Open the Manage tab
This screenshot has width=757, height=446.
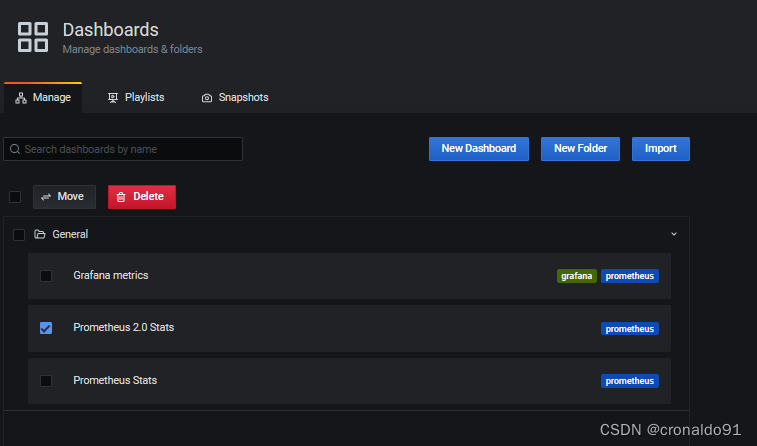click(43, 98)
